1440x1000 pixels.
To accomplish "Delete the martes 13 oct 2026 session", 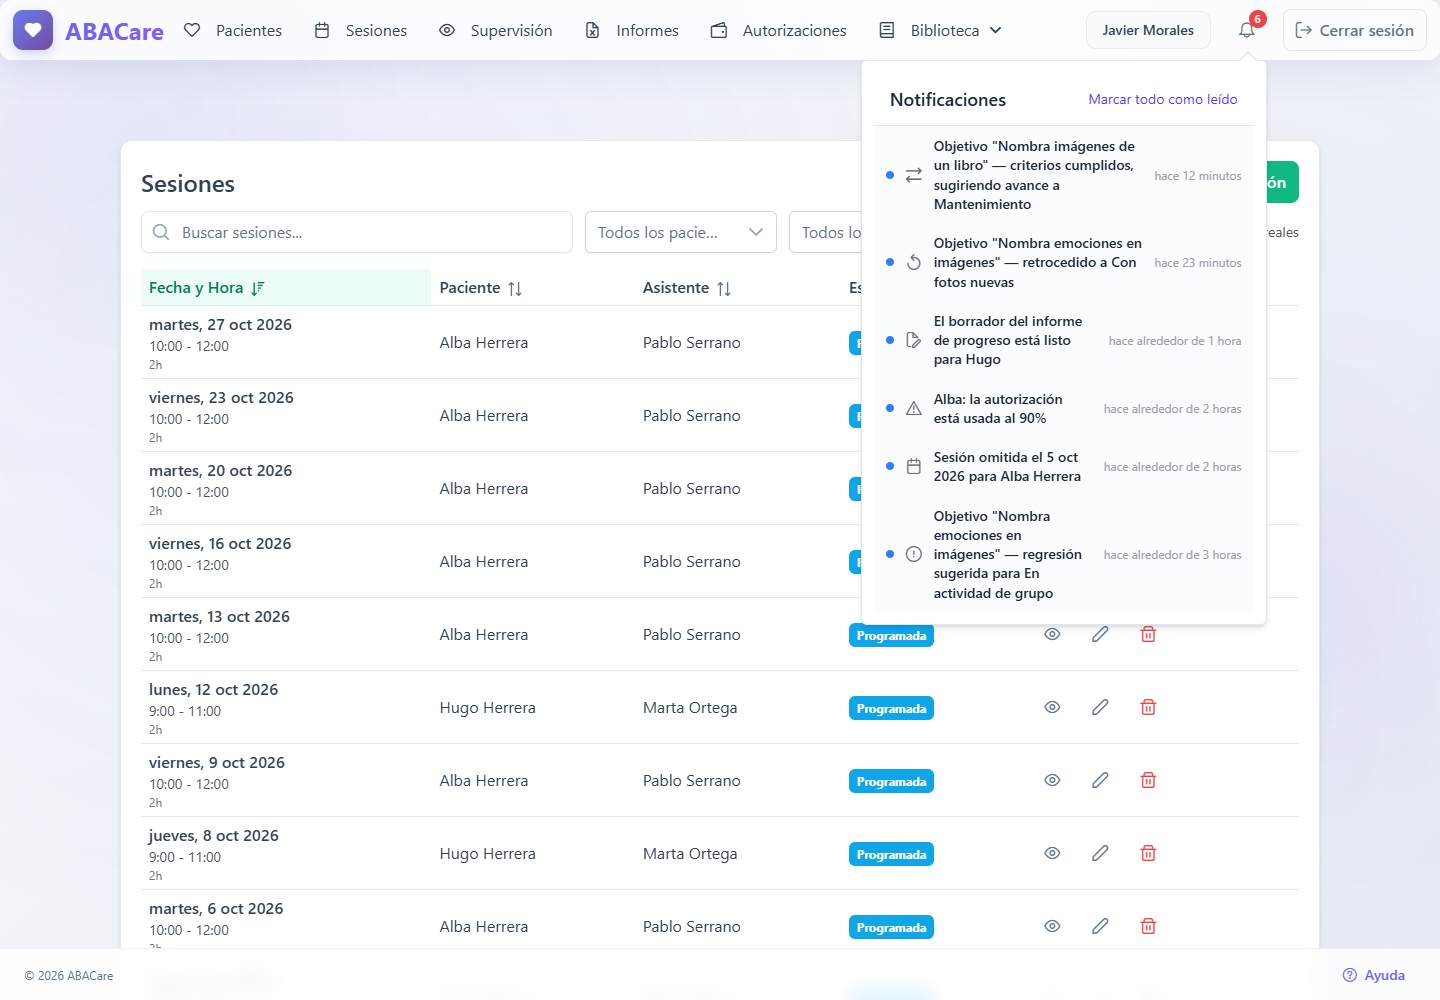I will [1148, 634].
